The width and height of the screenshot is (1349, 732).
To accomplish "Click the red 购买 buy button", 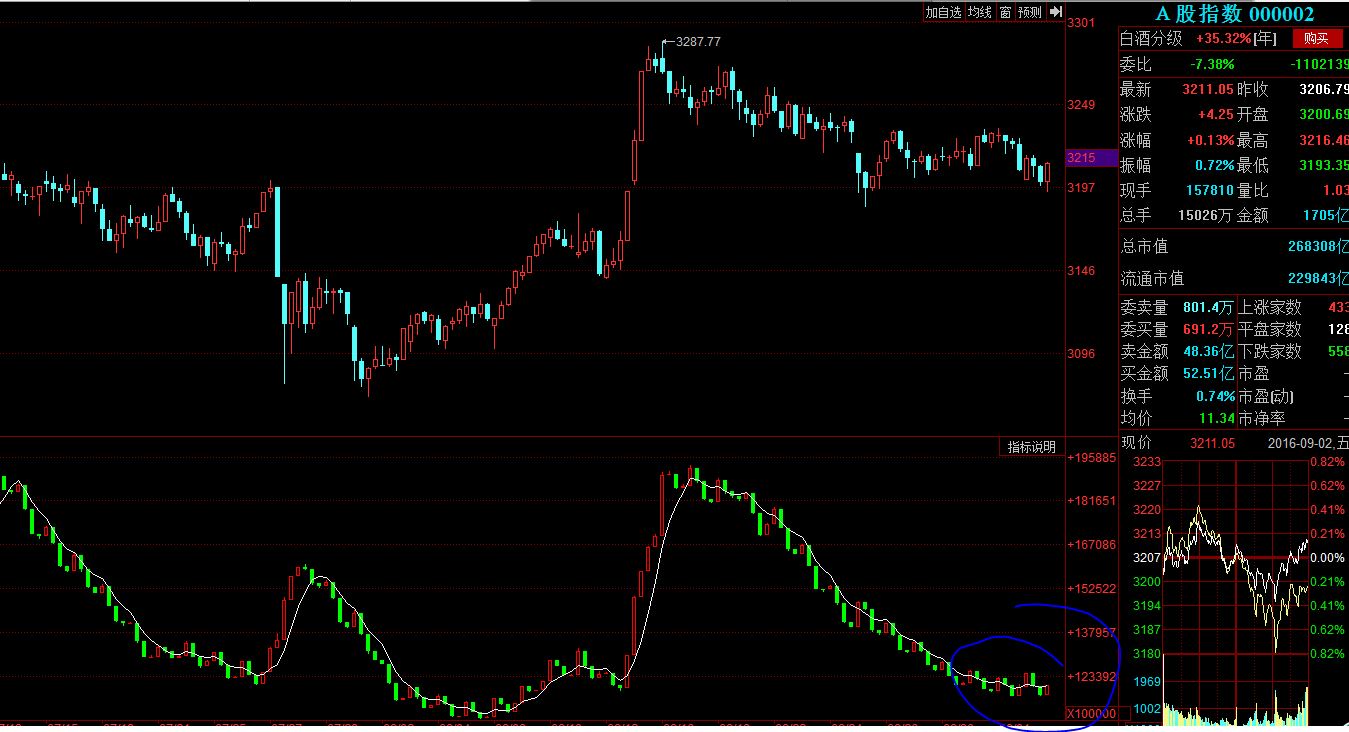I will pos(1317,39).
